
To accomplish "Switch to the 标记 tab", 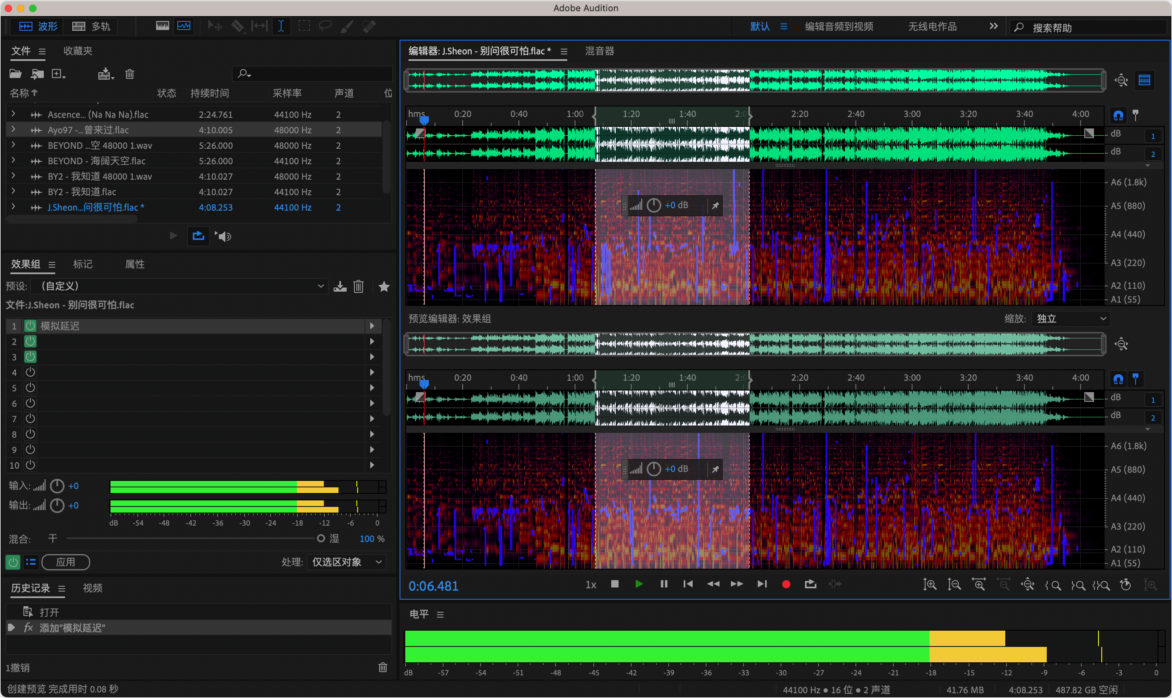I will point(83,265).
